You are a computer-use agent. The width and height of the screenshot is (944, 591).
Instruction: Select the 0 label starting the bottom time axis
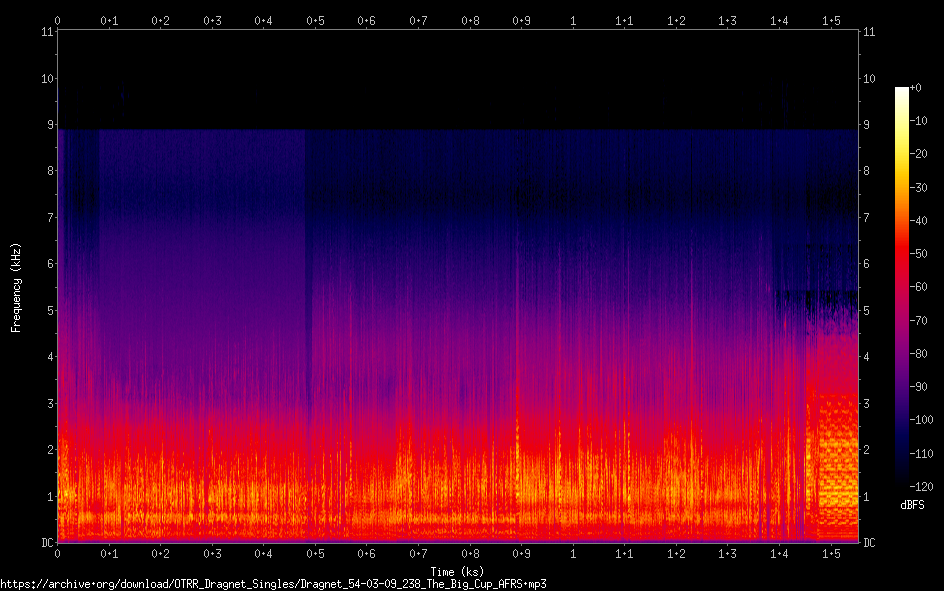pyautogui.click(x=58, y=553)
